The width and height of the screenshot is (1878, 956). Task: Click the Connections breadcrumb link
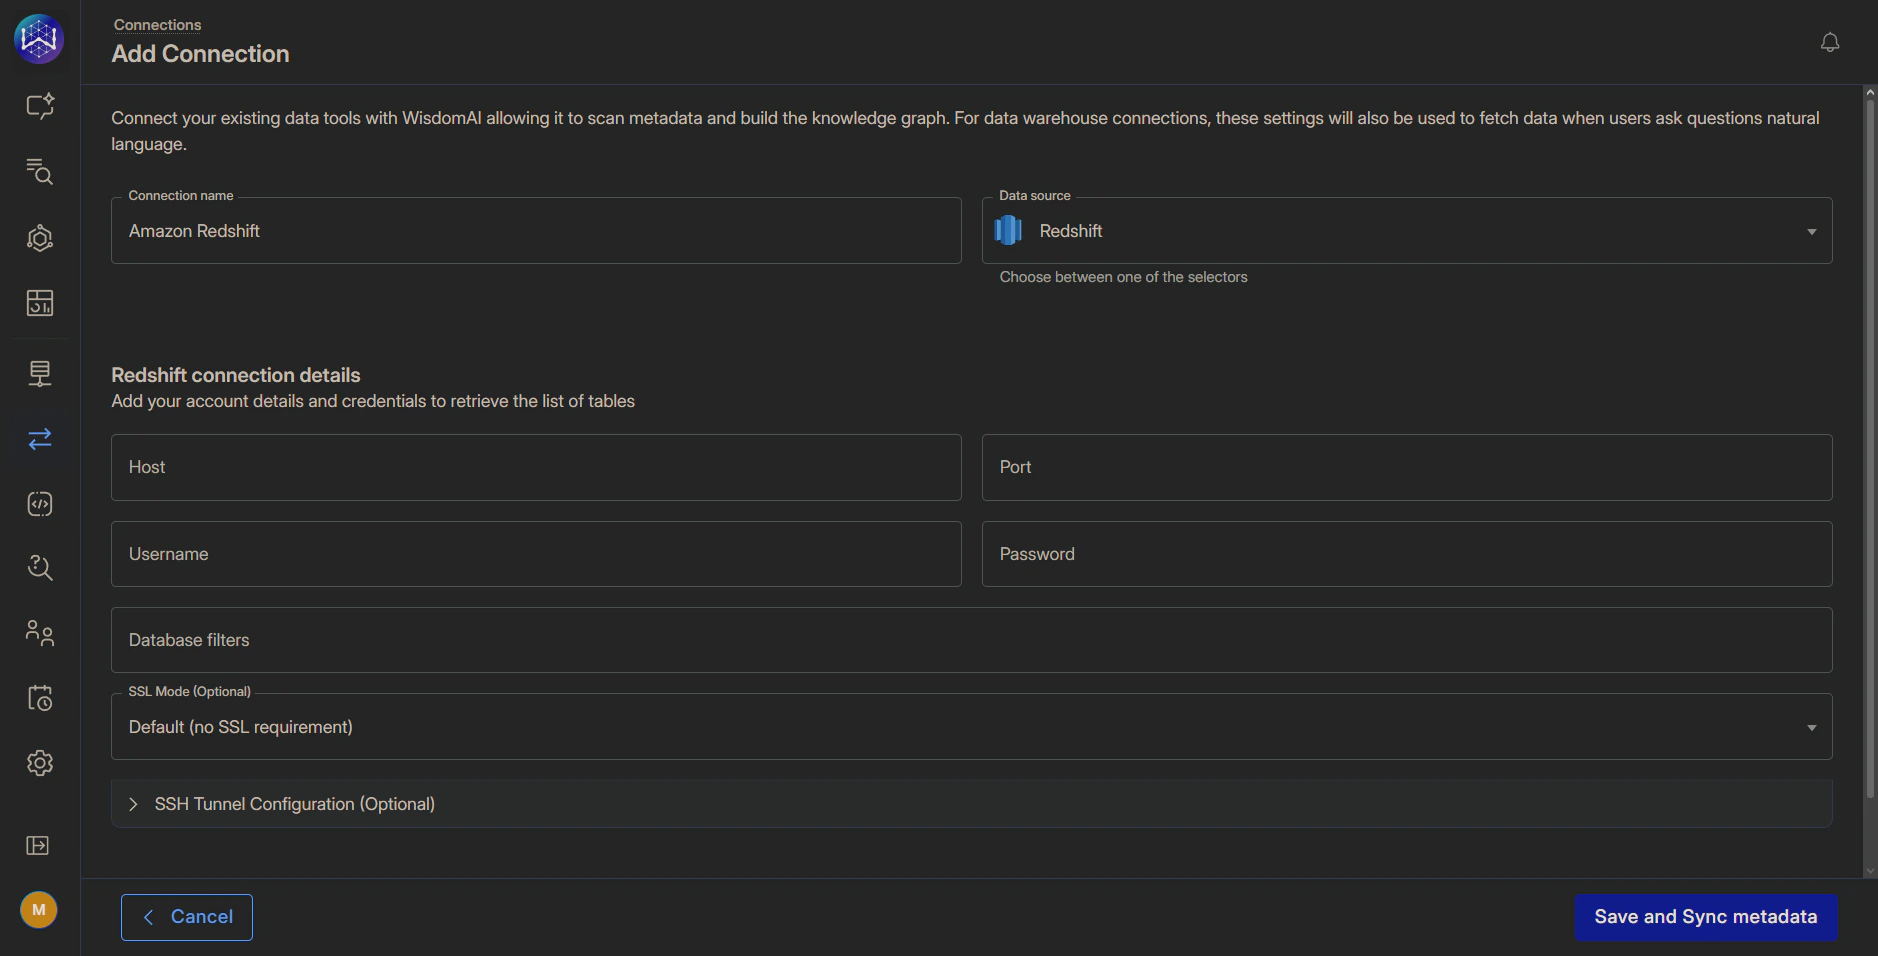pos(157,25)
